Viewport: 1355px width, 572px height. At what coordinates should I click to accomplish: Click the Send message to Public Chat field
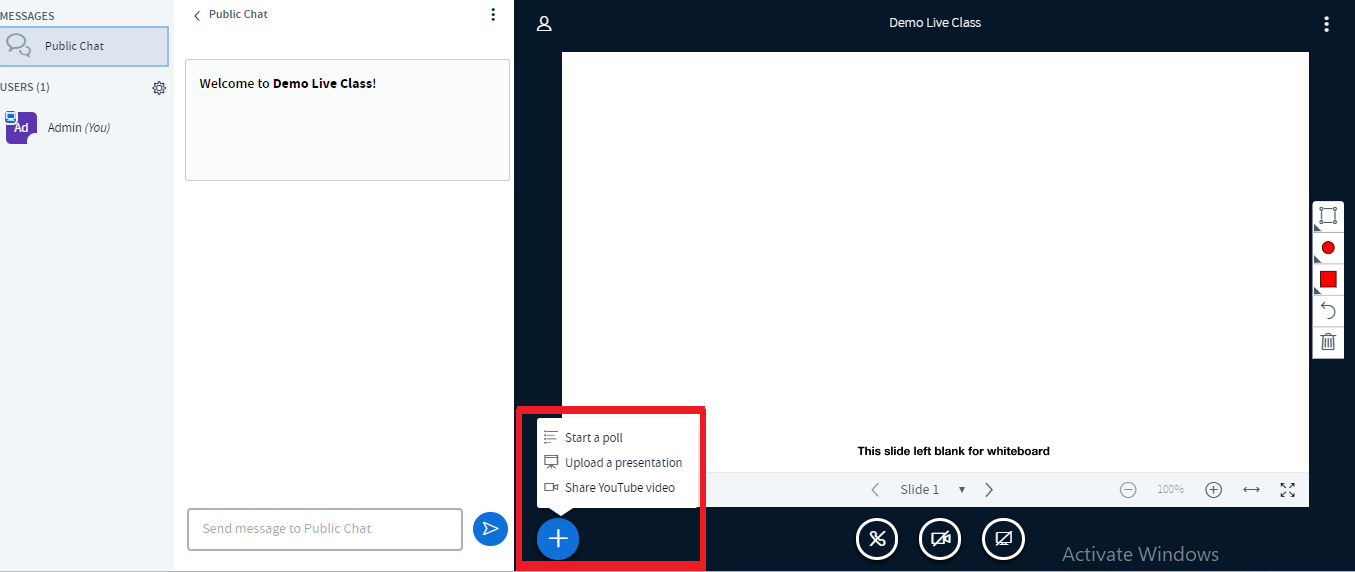[324, 529]
